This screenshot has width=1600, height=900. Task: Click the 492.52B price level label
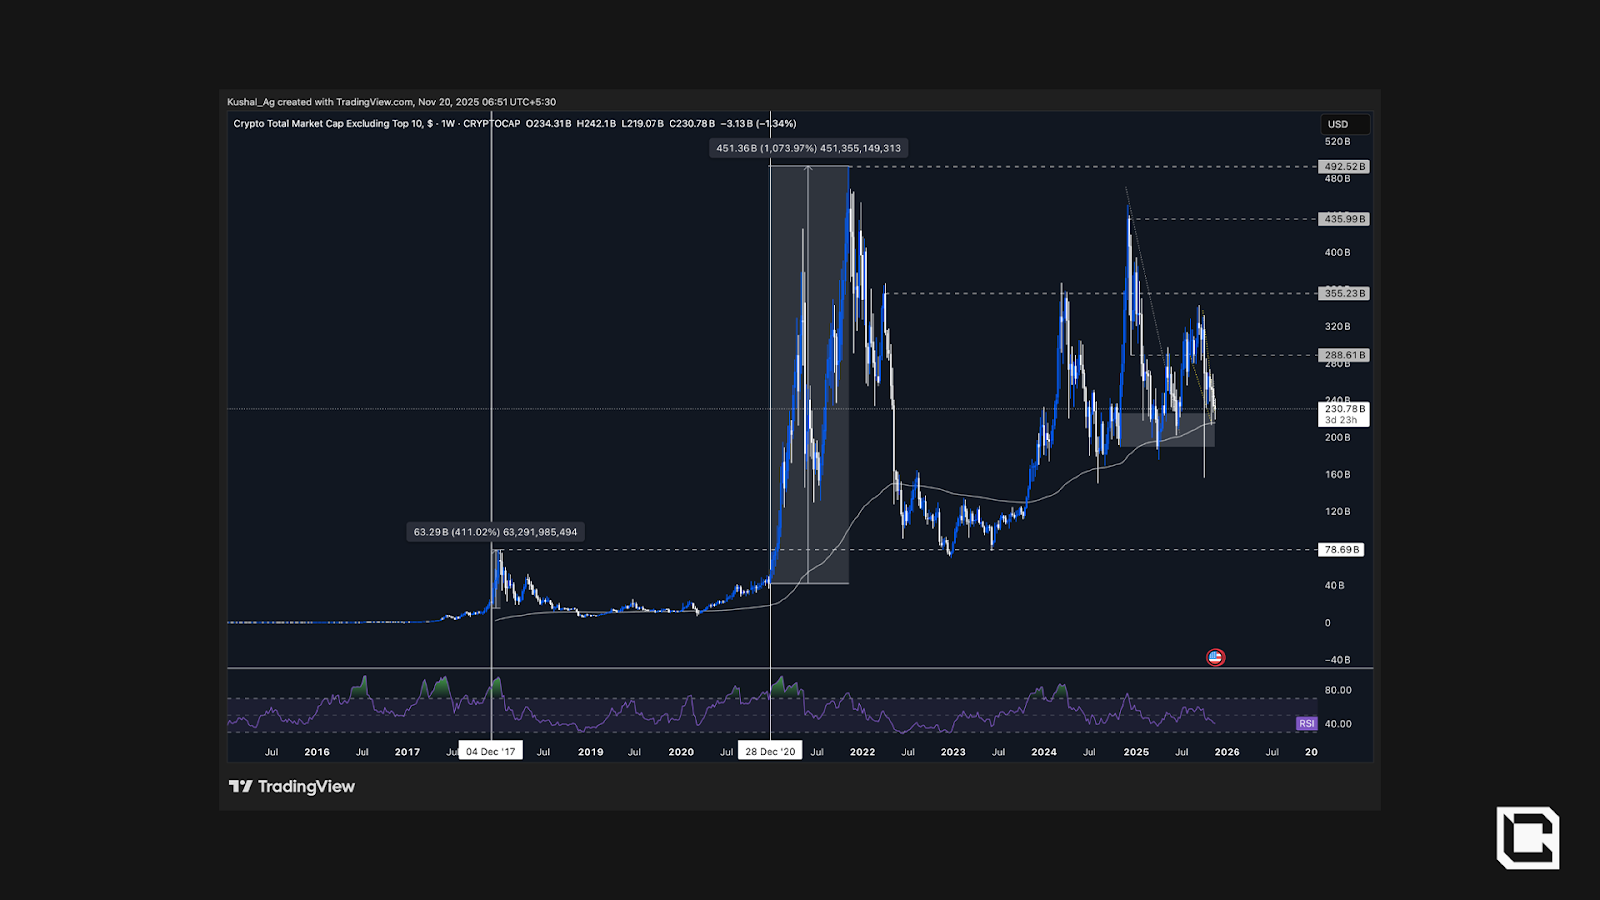(1344, 167)
